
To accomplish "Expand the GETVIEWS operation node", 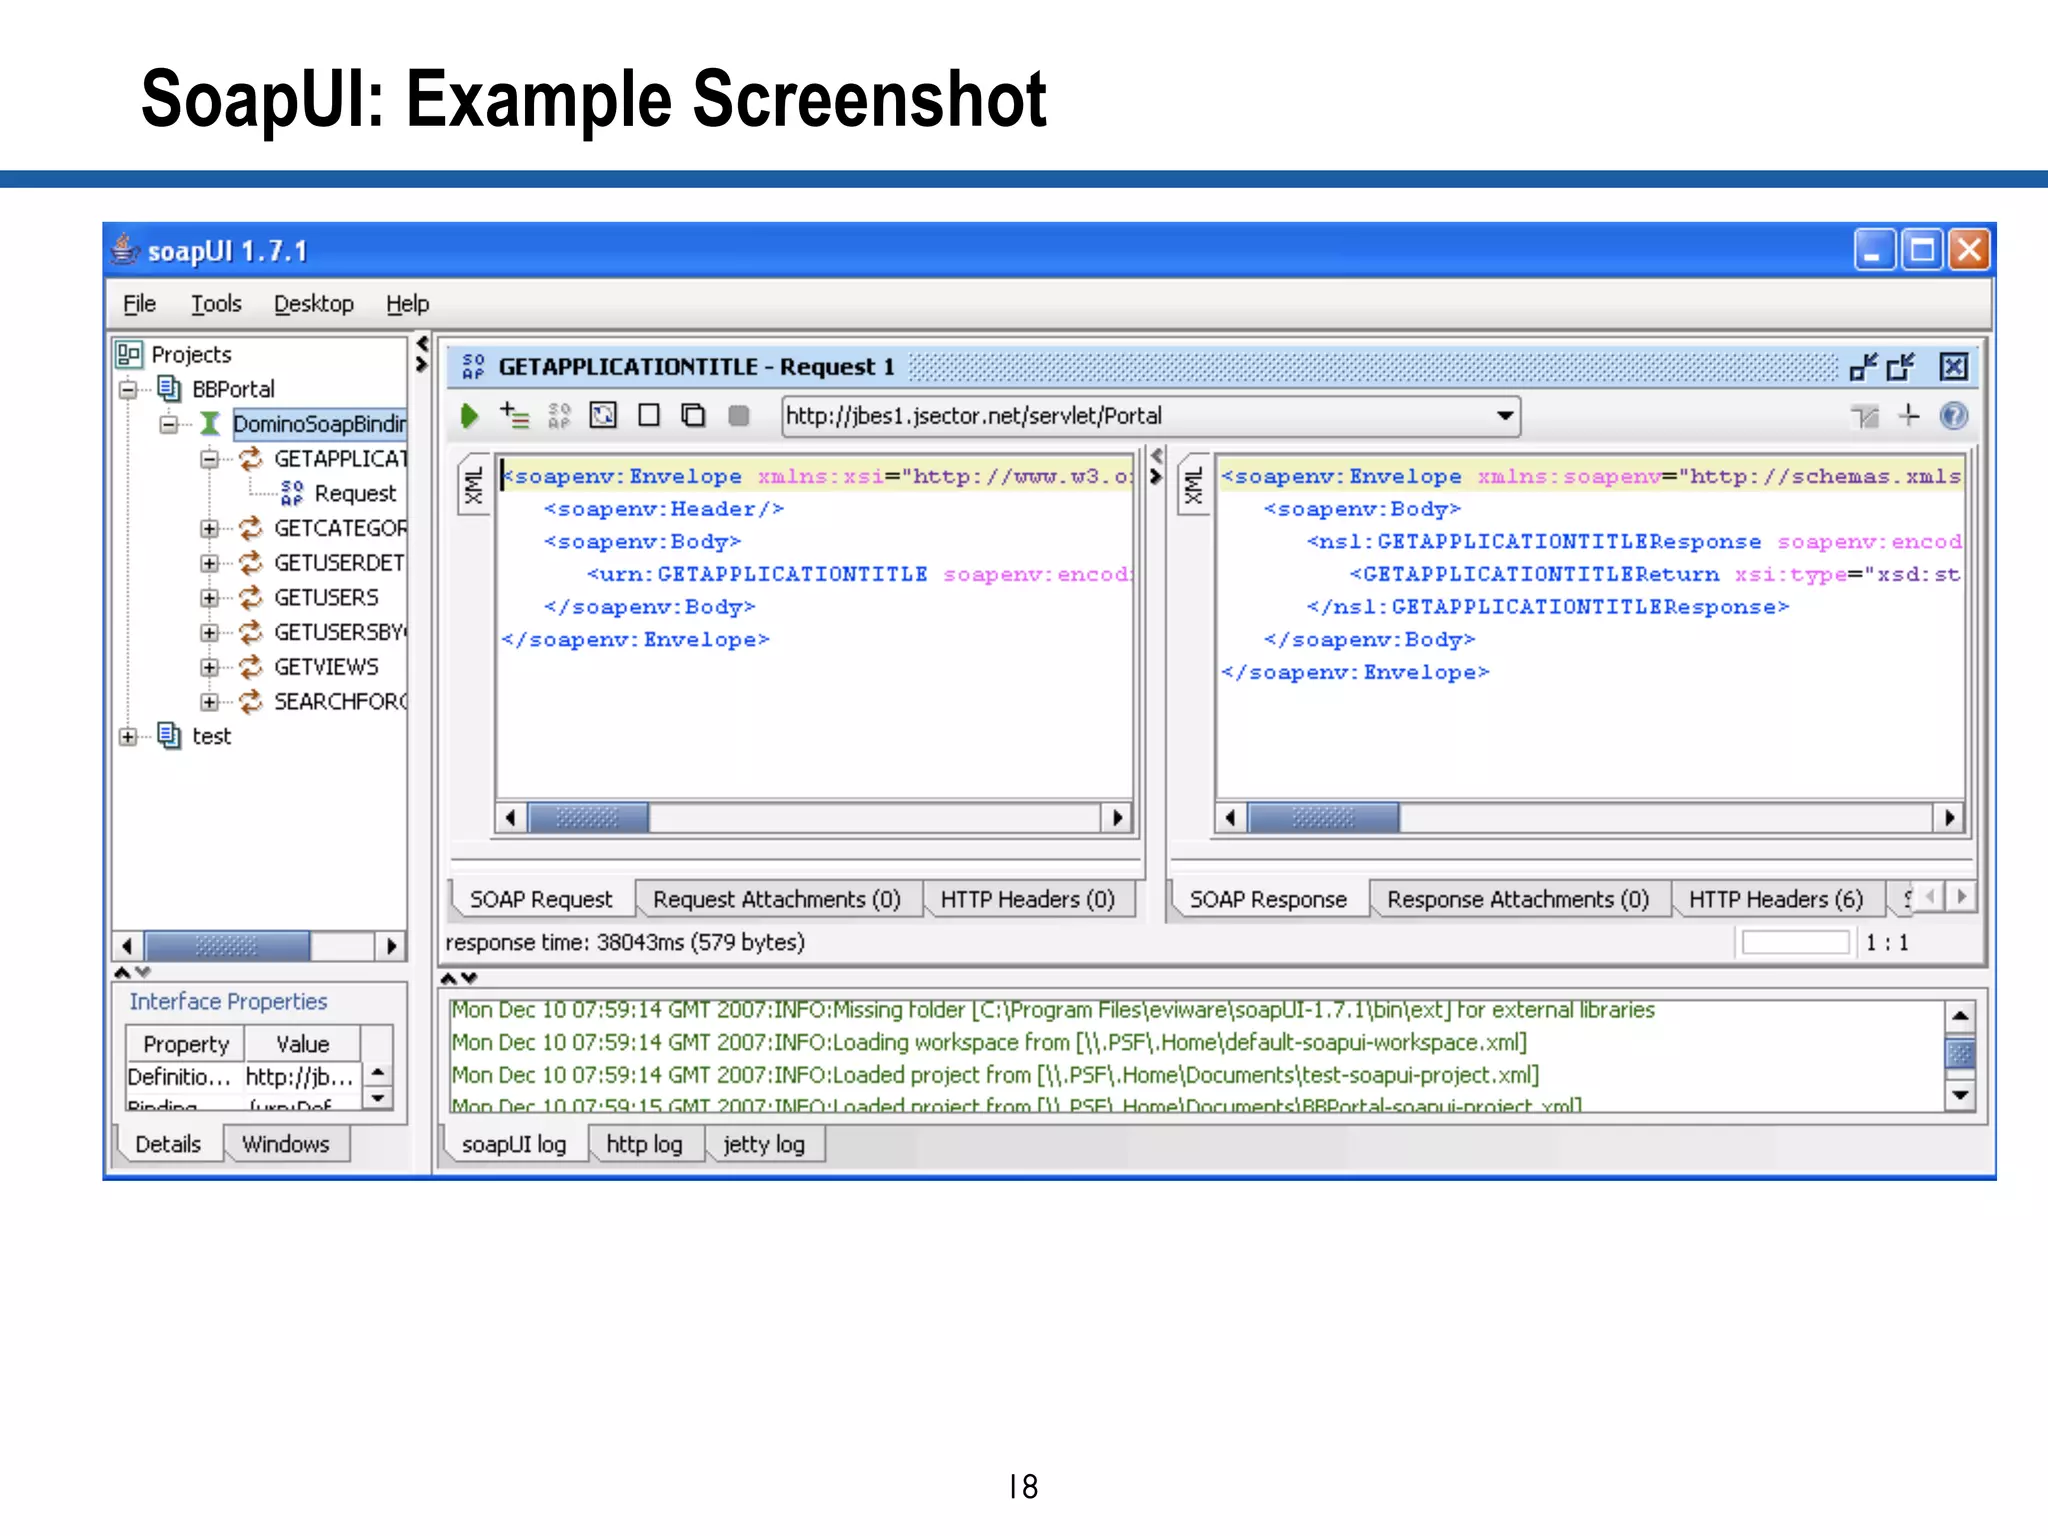I will [209, 667].
